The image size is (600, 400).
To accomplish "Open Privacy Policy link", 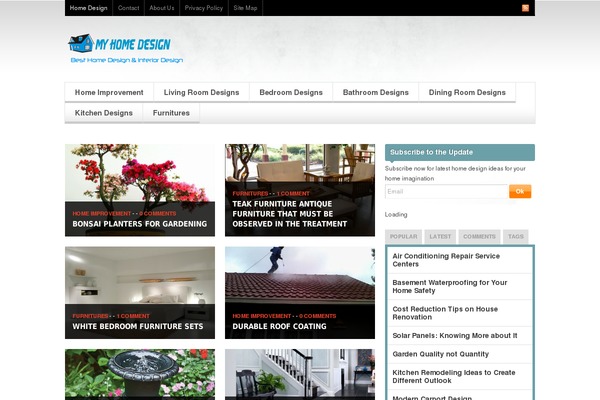I will click(x=204, y=8).
